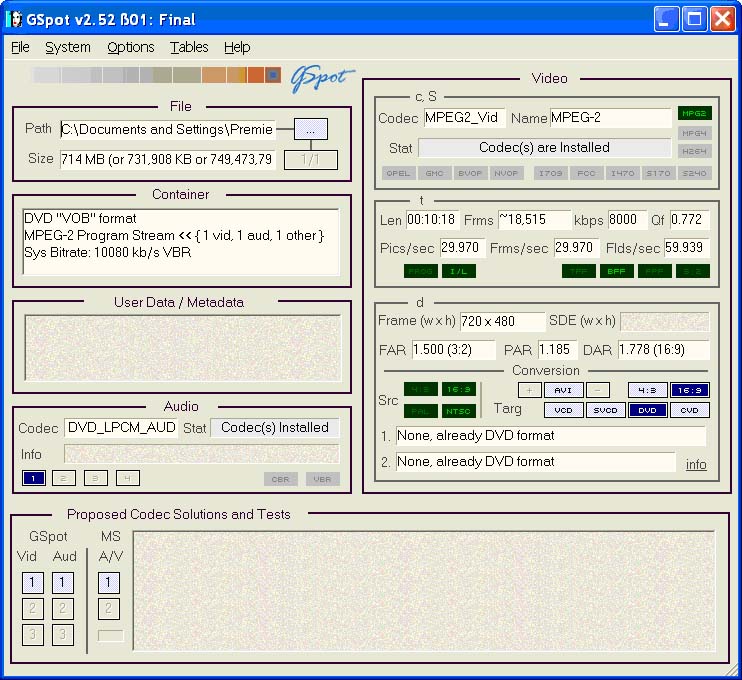
Task: Click the 1/1 file counter button
Action: click(x=311, y=159)
